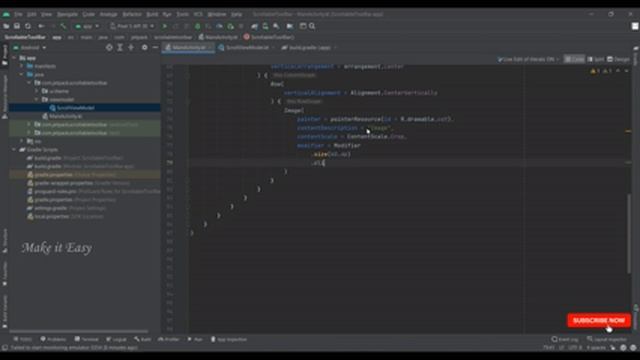
Task: Click the Sync/Reload toolbar icon
Action: click(28, 26)
